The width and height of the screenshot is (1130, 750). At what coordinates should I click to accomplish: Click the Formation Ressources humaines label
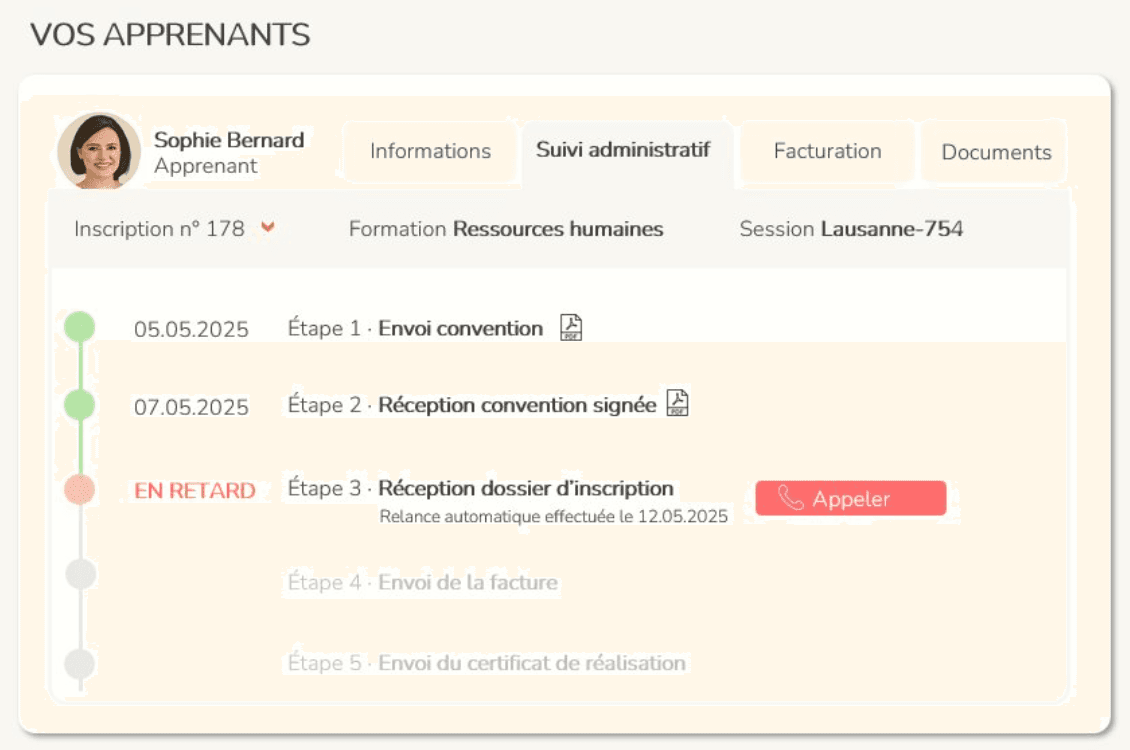505,229
